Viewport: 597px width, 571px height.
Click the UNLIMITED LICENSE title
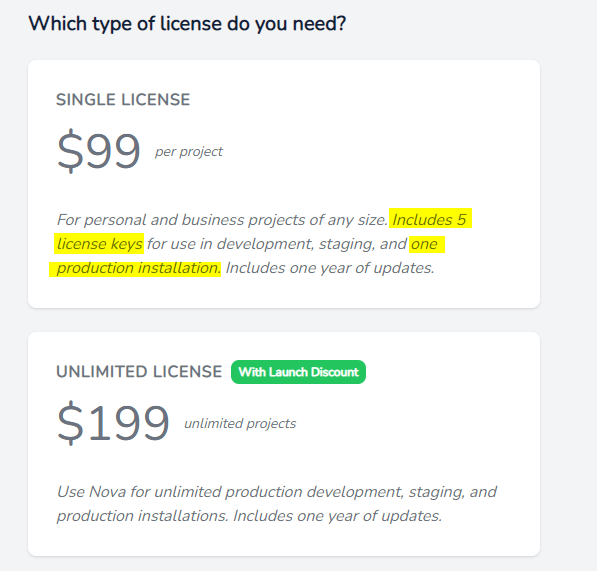pos(139,372)
